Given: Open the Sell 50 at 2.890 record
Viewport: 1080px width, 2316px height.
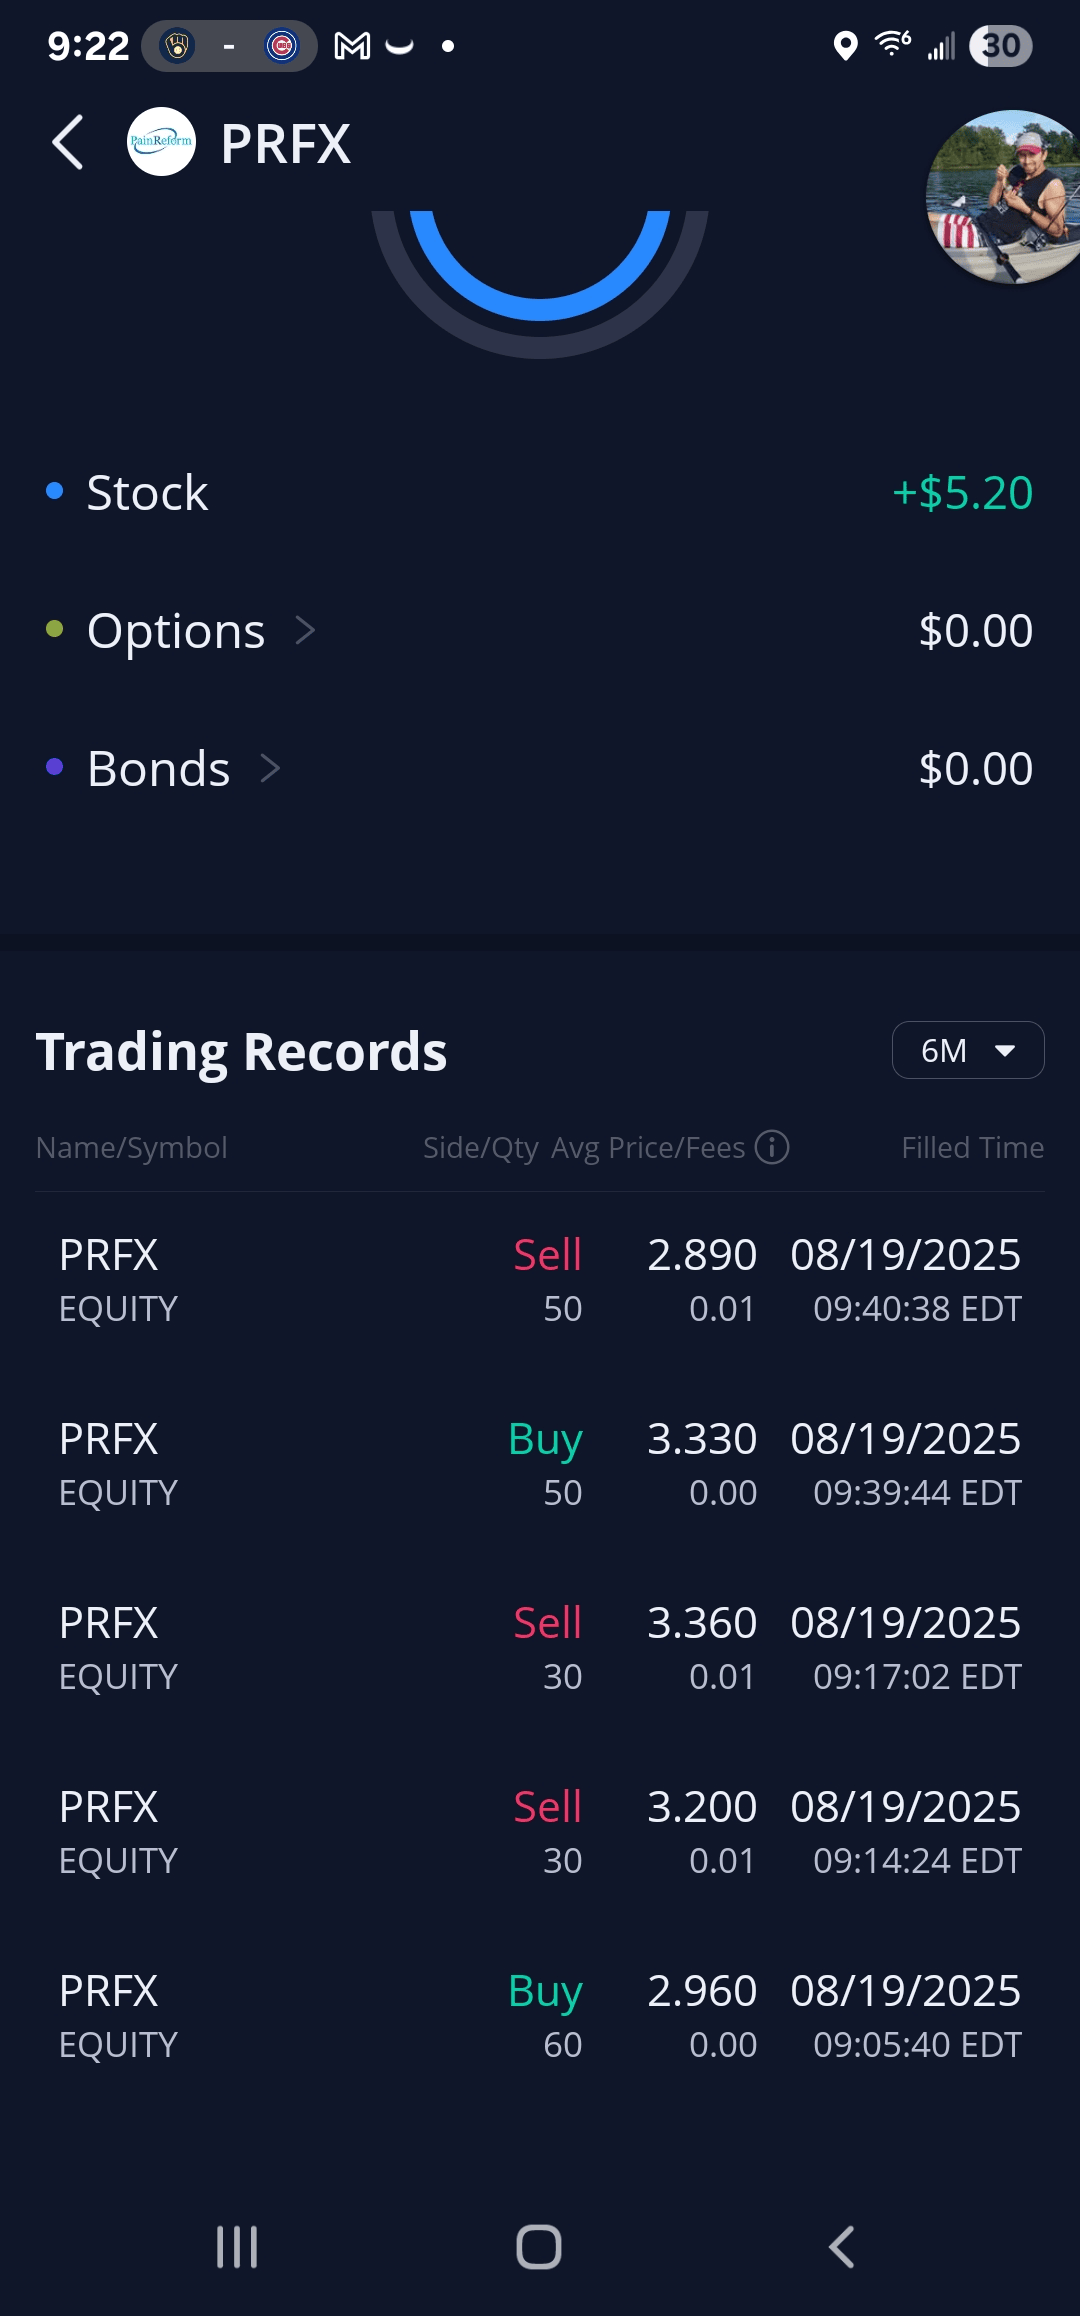Looking at the screenshot, I should click(x=540, y=1281).
